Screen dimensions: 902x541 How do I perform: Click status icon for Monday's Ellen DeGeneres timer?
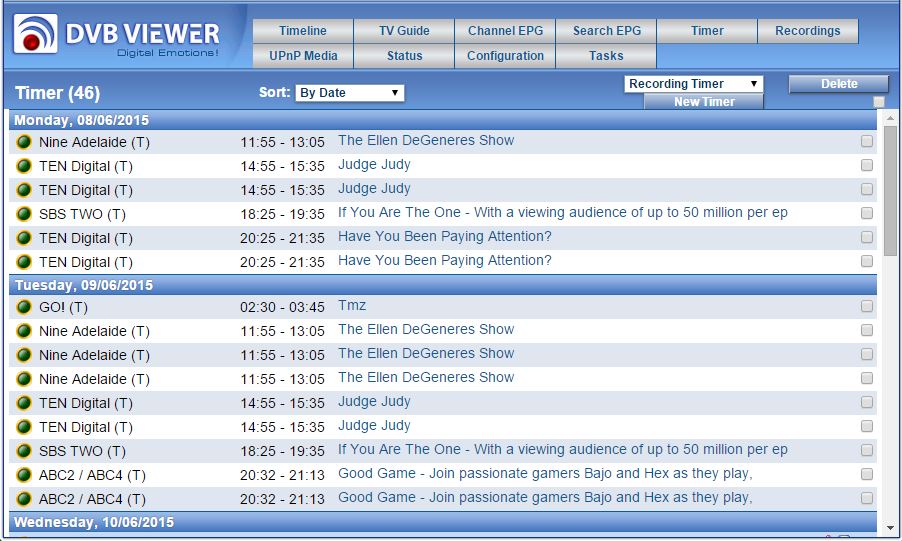click(x=24, y=142)
